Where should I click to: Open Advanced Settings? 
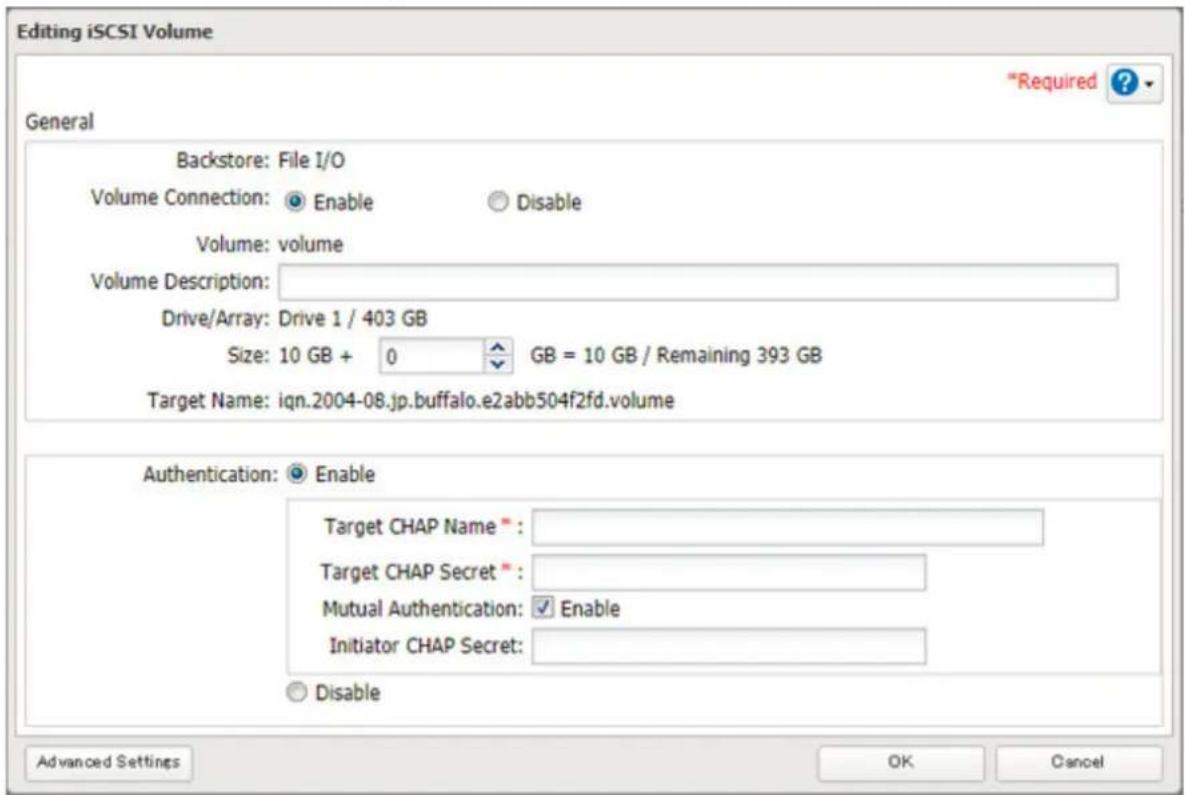pos(108,762)
